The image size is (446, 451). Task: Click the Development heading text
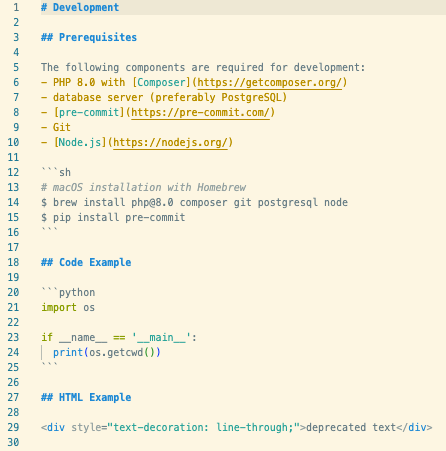[86, 7]
